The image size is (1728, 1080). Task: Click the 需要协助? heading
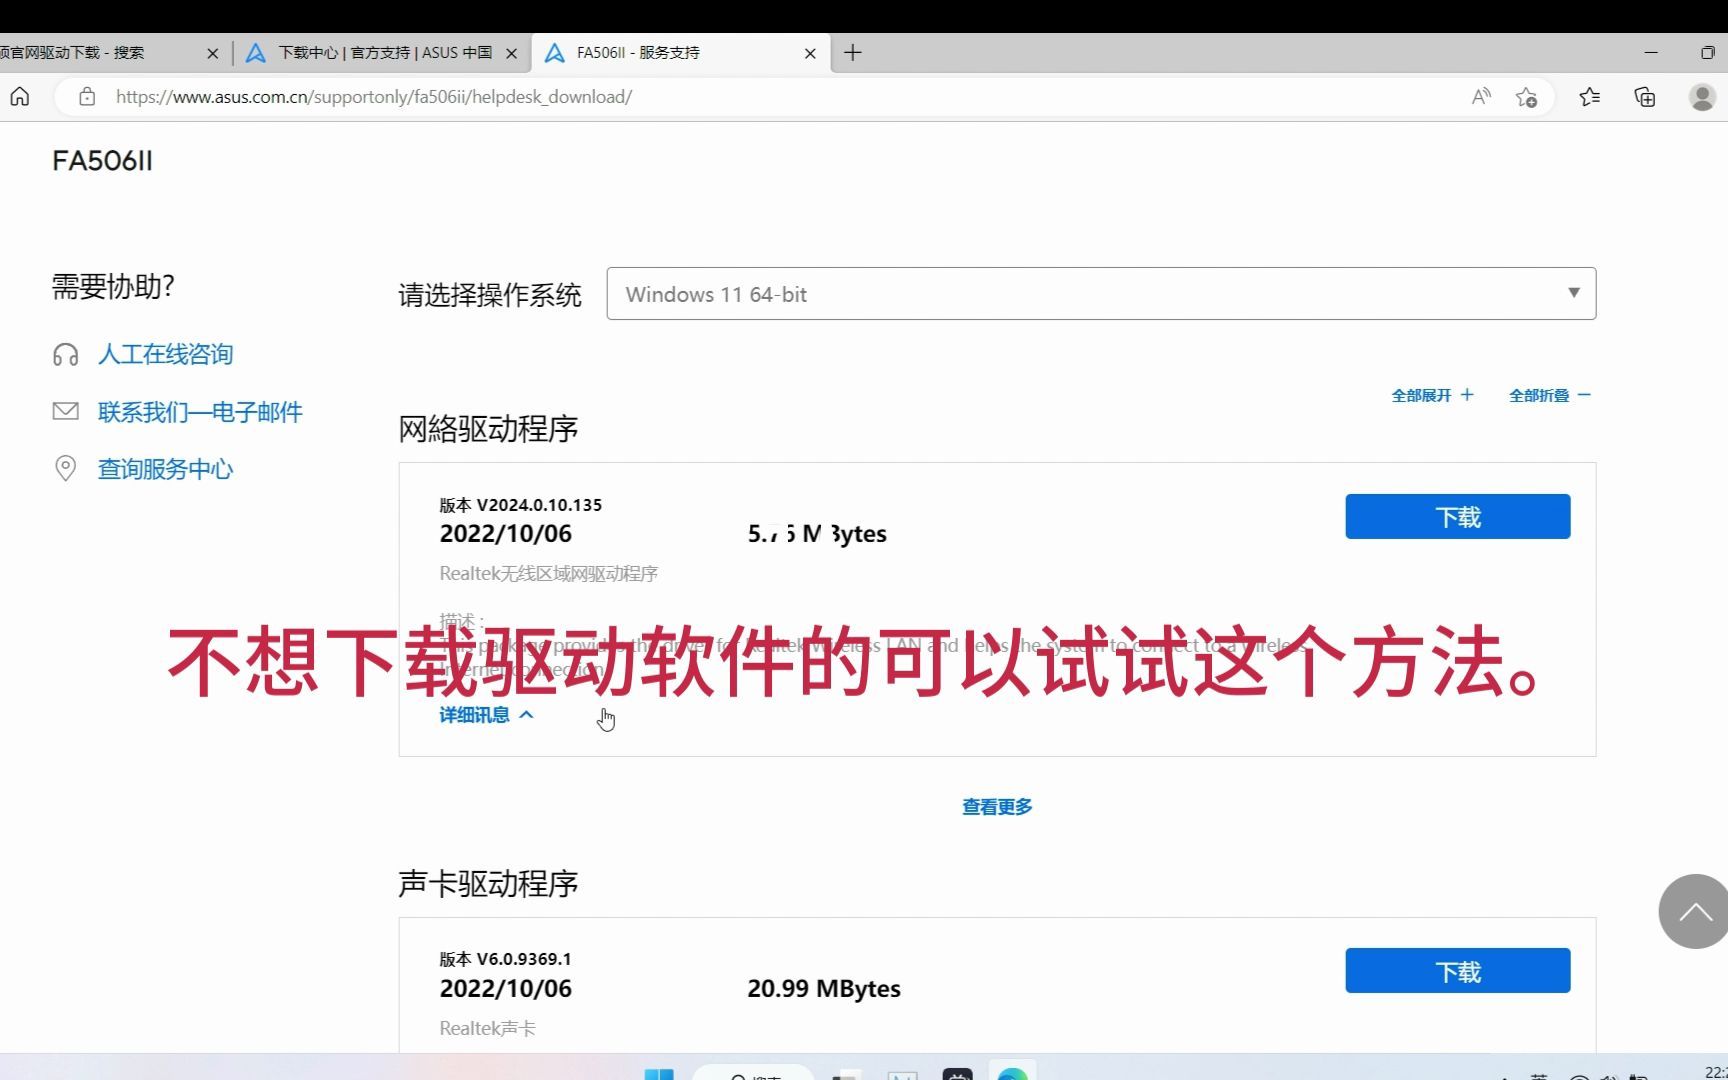[113, 287]
